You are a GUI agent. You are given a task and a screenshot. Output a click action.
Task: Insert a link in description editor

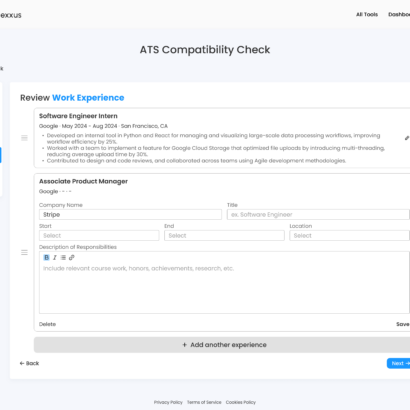coord(72,257)
